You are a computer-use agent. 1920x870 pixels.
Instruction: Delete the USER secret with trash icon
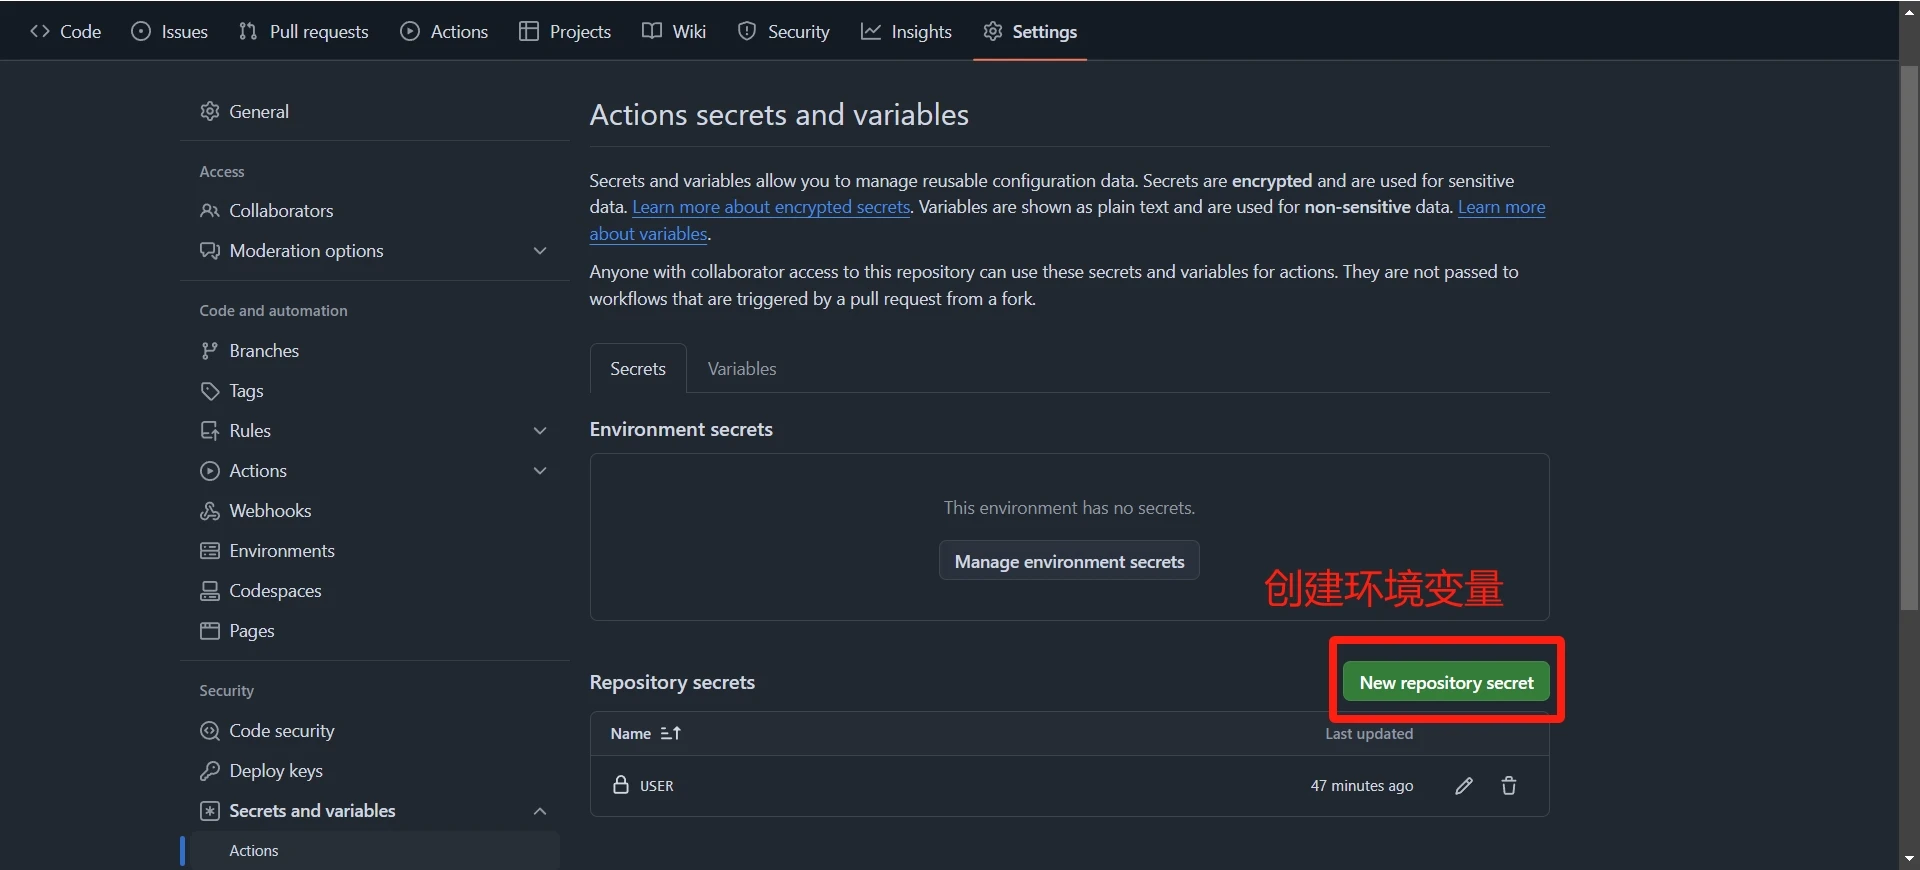[1509, 785]
